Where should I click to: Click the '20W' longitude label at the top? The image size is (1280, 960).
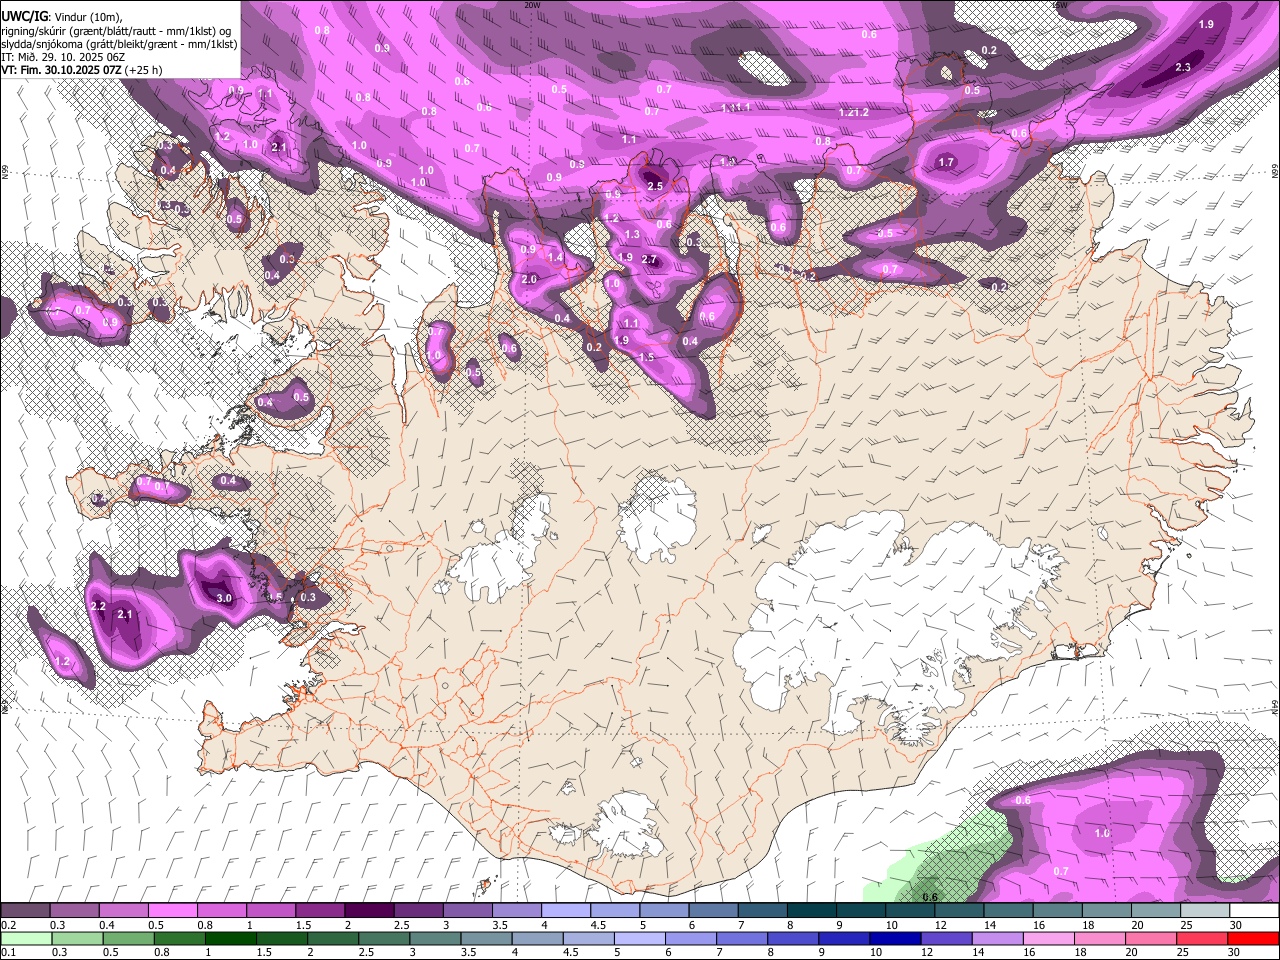click(532, 5)
